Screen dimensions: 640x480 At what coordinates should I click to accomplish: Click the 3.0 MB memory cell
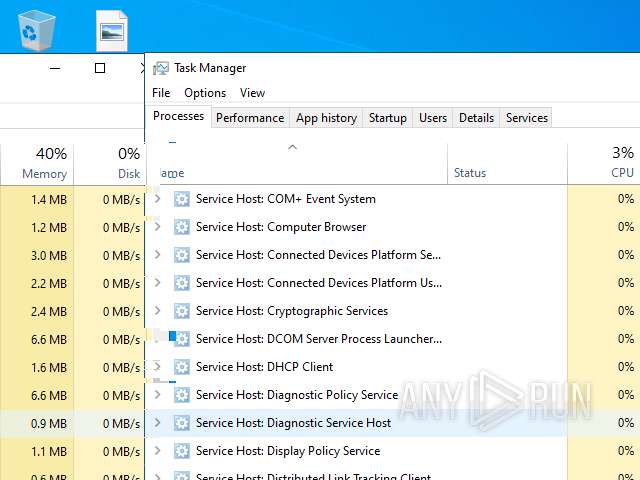37,256
